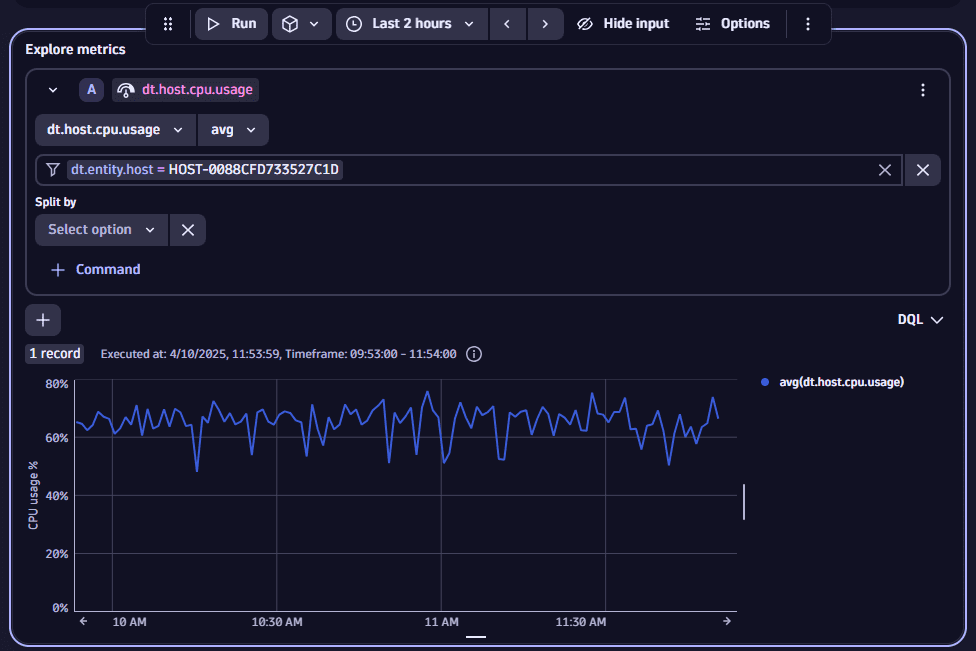The width and height of the screenshot is (976, 651).
Task: Click the A metric label badge
Action: [x=92, y=90]
